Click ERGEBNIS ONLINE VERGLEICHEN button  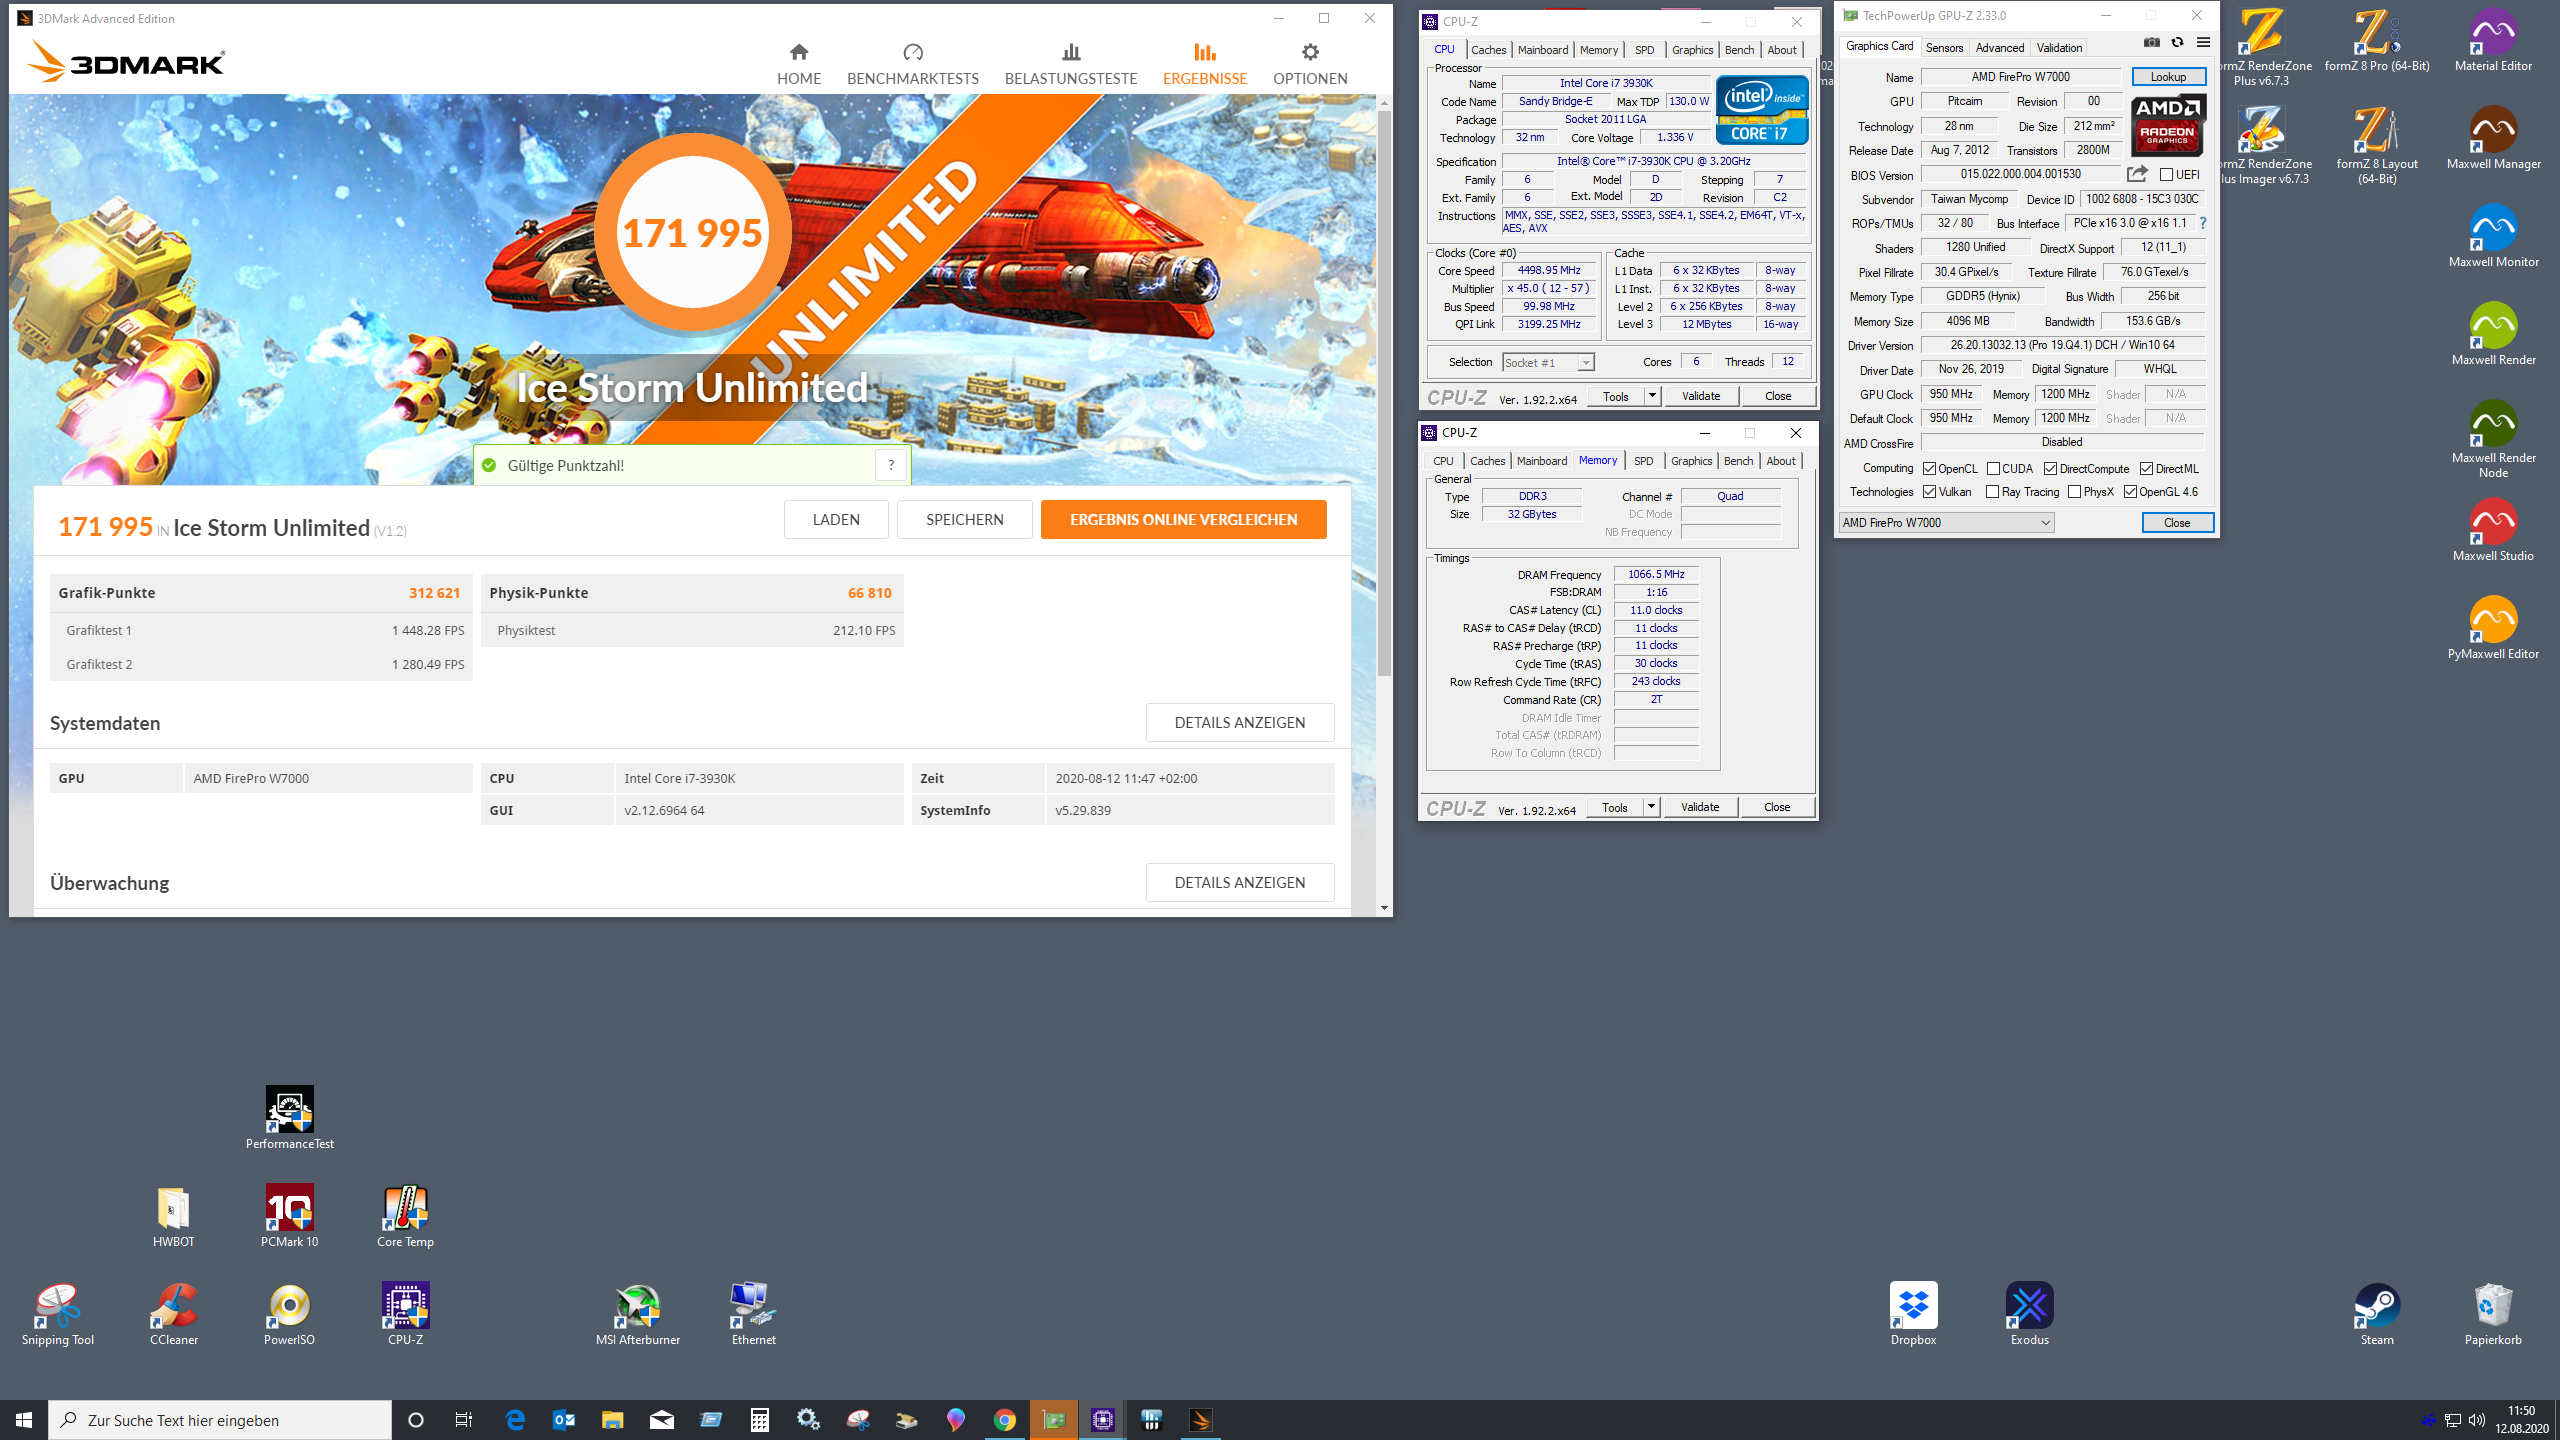1183,519
